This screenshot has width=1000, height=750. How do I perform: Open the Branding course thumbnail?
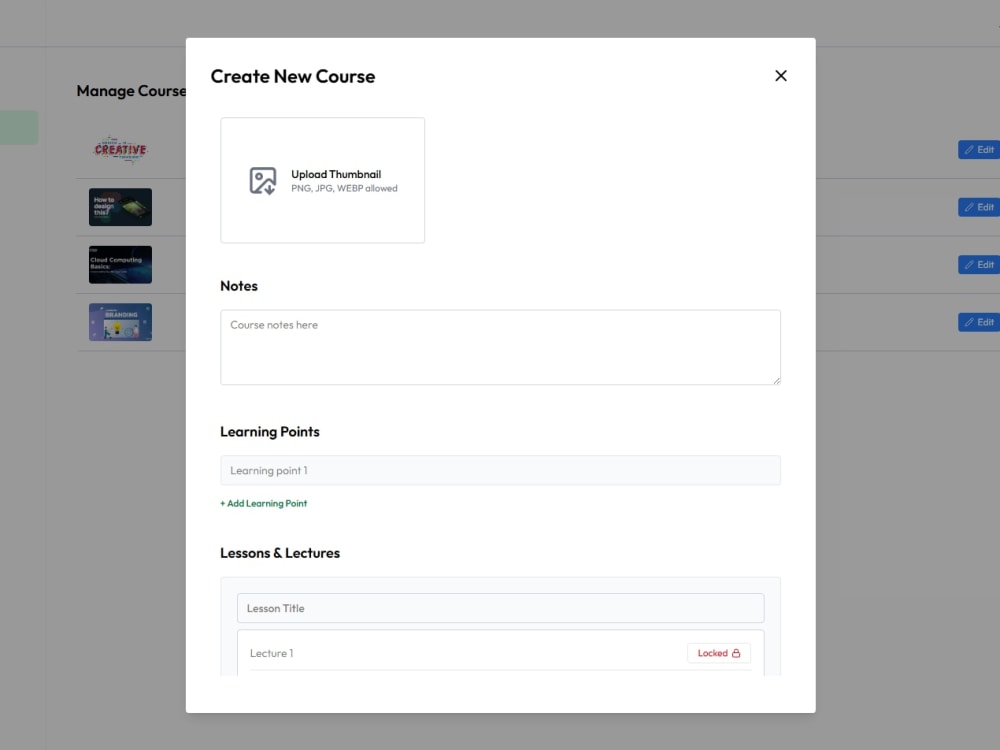(121, 322)
